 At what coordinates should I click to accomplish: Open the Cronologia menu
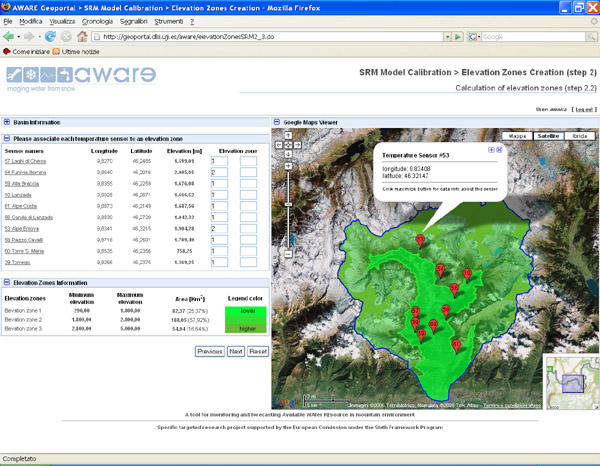click(x=97, y=20)
